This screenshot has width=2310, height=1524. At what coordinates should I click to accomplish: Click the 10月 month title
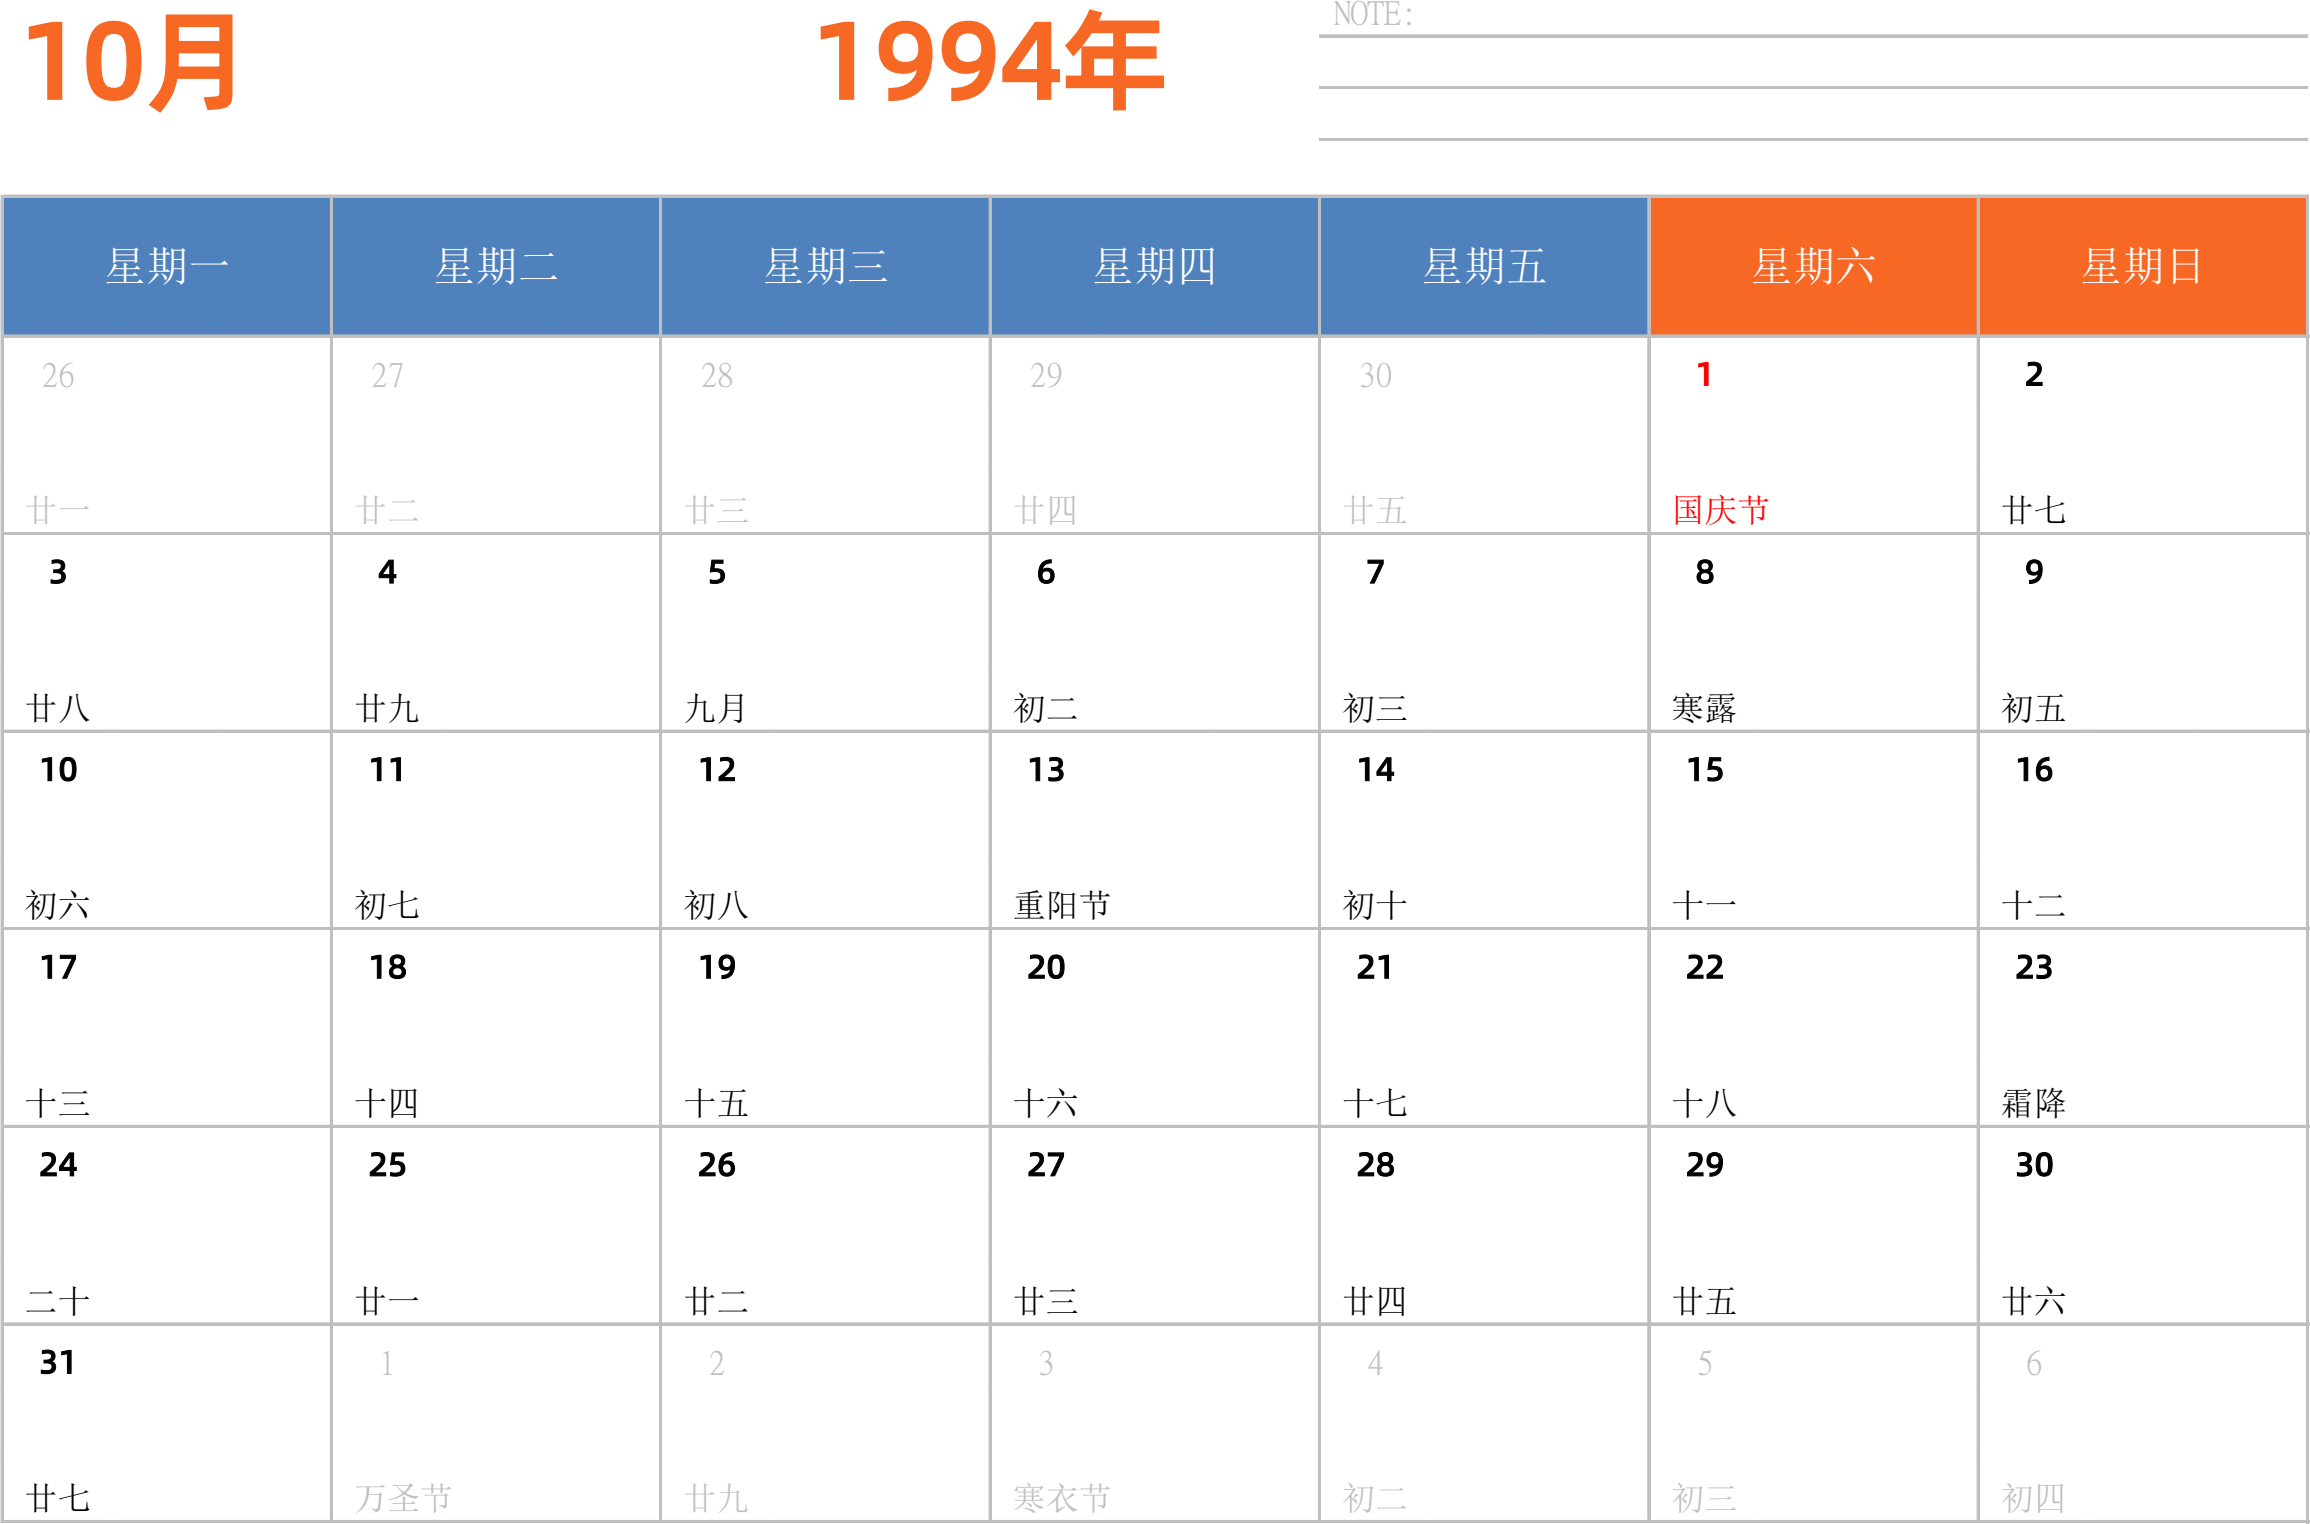[131, 63]
